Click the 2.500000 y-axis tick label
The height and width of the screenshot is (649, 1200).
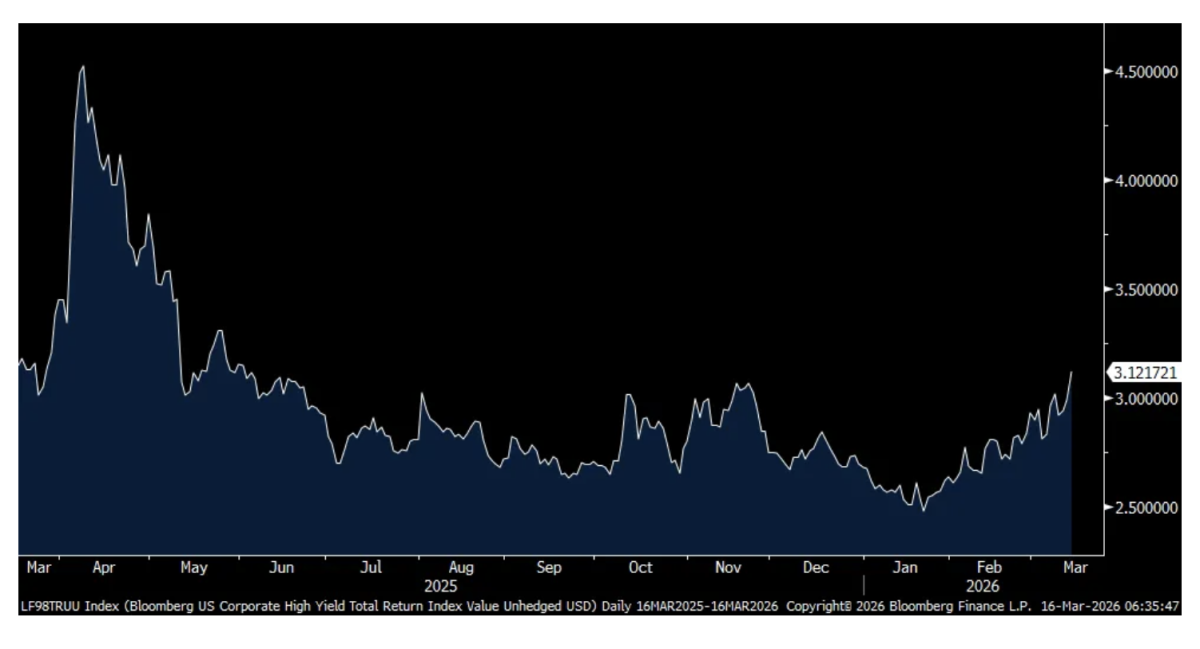1142,508
